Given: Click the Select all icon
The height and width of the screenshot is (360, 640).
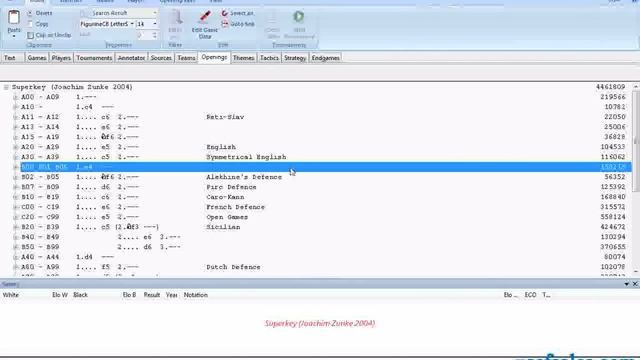Looking at the screenshot, I should tap(224, 13).
